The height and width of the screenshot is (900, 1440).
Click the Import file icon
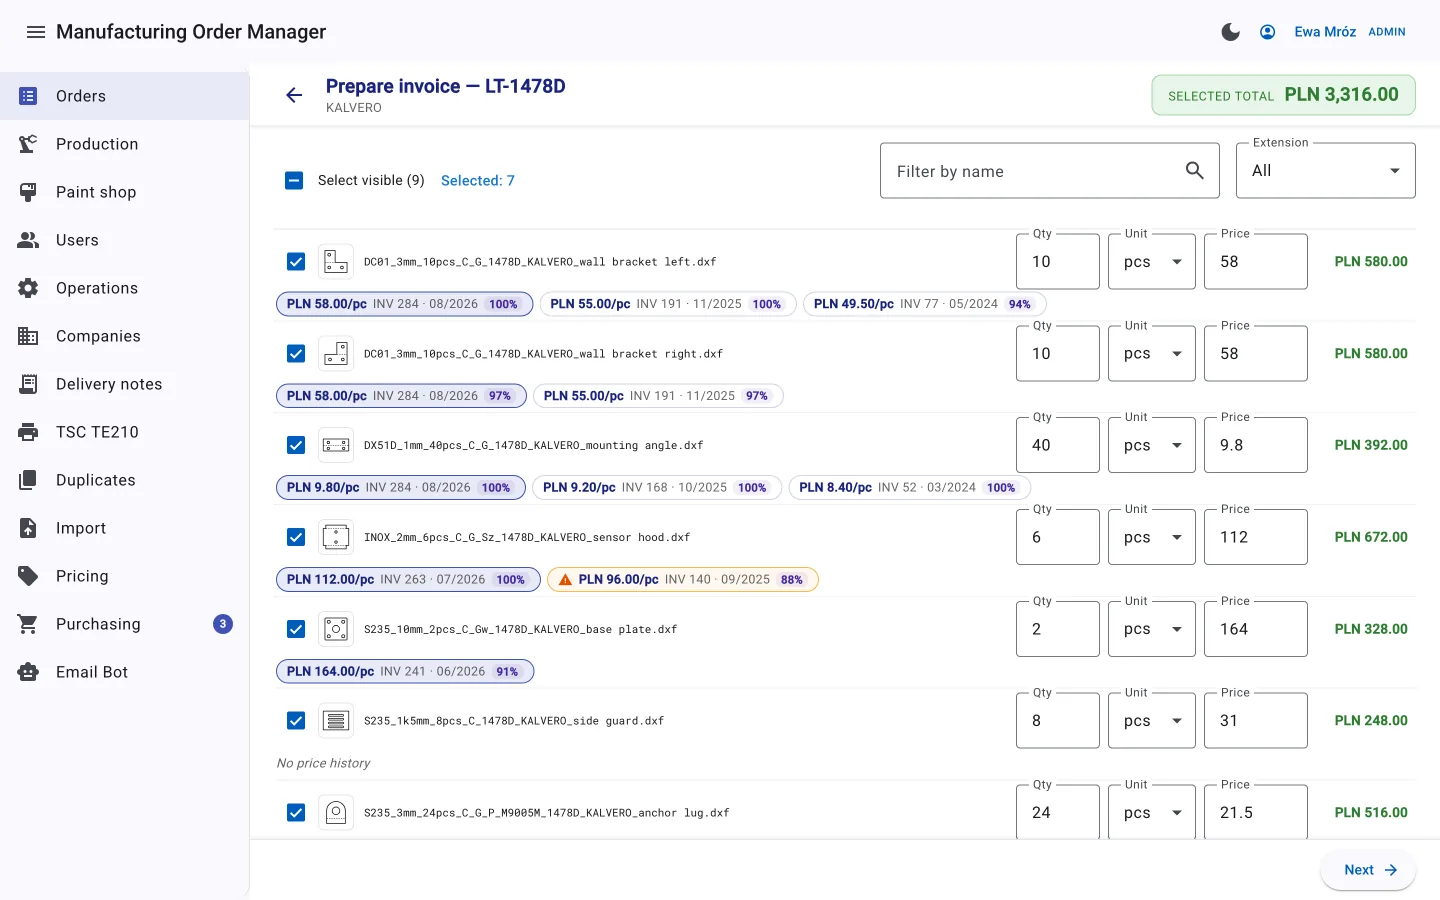click(x=28, y=528)
